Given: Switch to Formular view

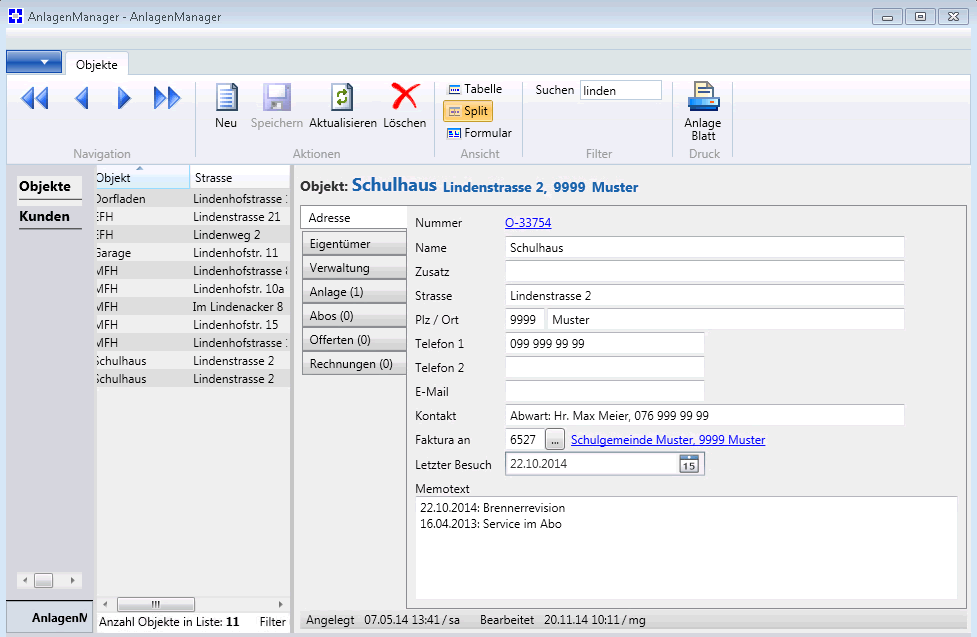Looking at the screenshot, I should pyautogui.click(x=480, y=133).
